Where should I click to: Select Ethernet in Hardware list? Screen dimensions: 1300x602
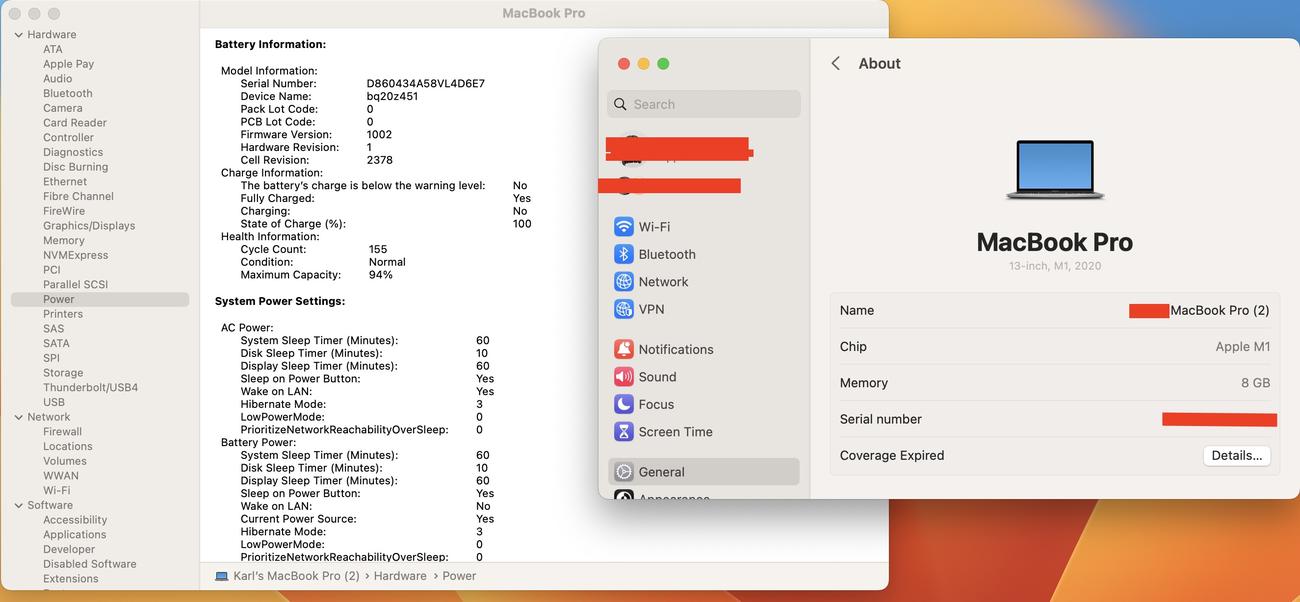point(65,182)
